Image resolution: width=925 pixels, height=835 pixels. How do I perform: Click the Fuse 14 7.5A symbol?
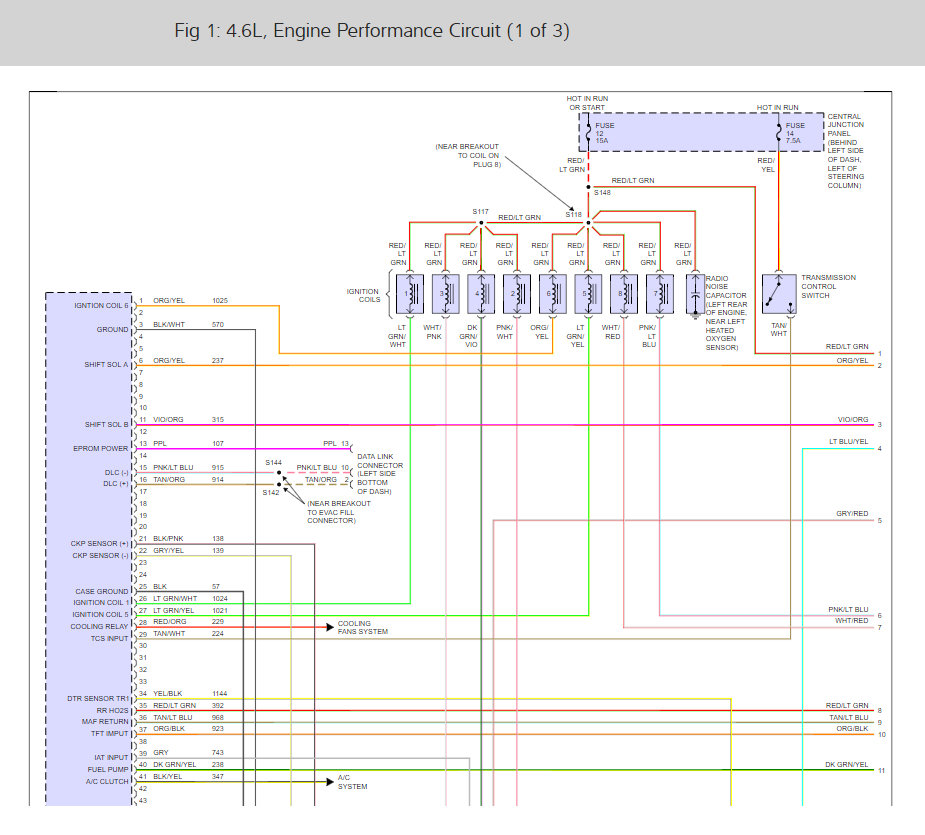point(779,133)
